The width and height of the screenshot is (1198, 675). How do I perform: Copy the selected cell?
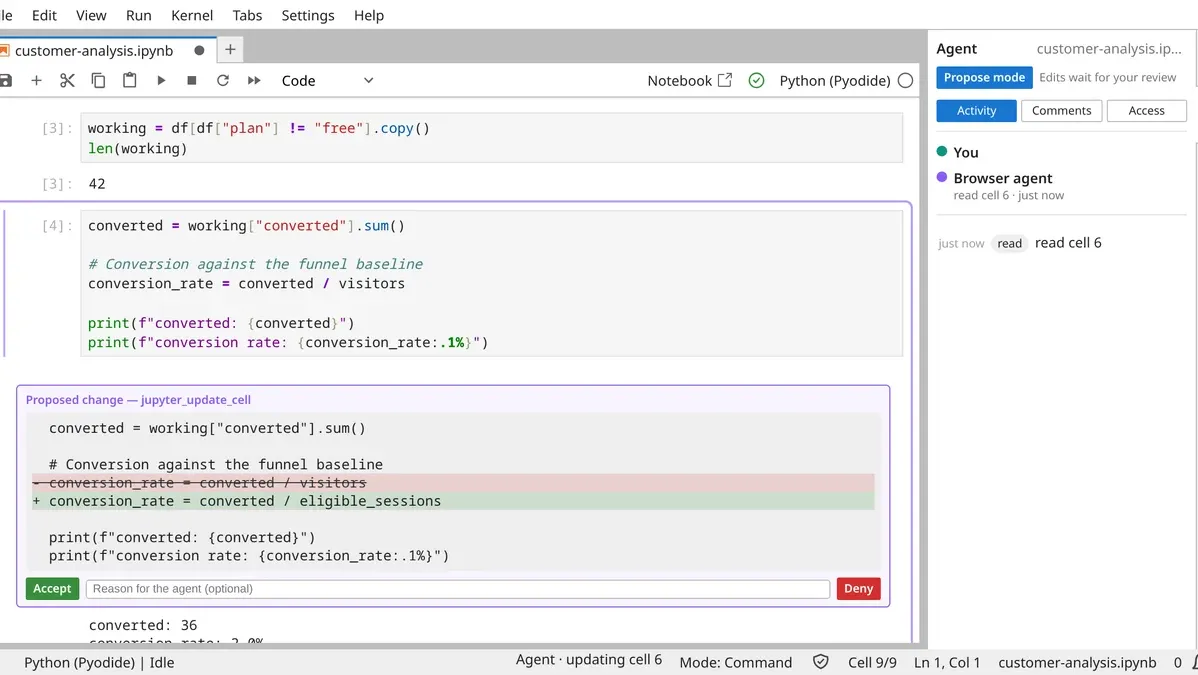(x=99, y=80)
